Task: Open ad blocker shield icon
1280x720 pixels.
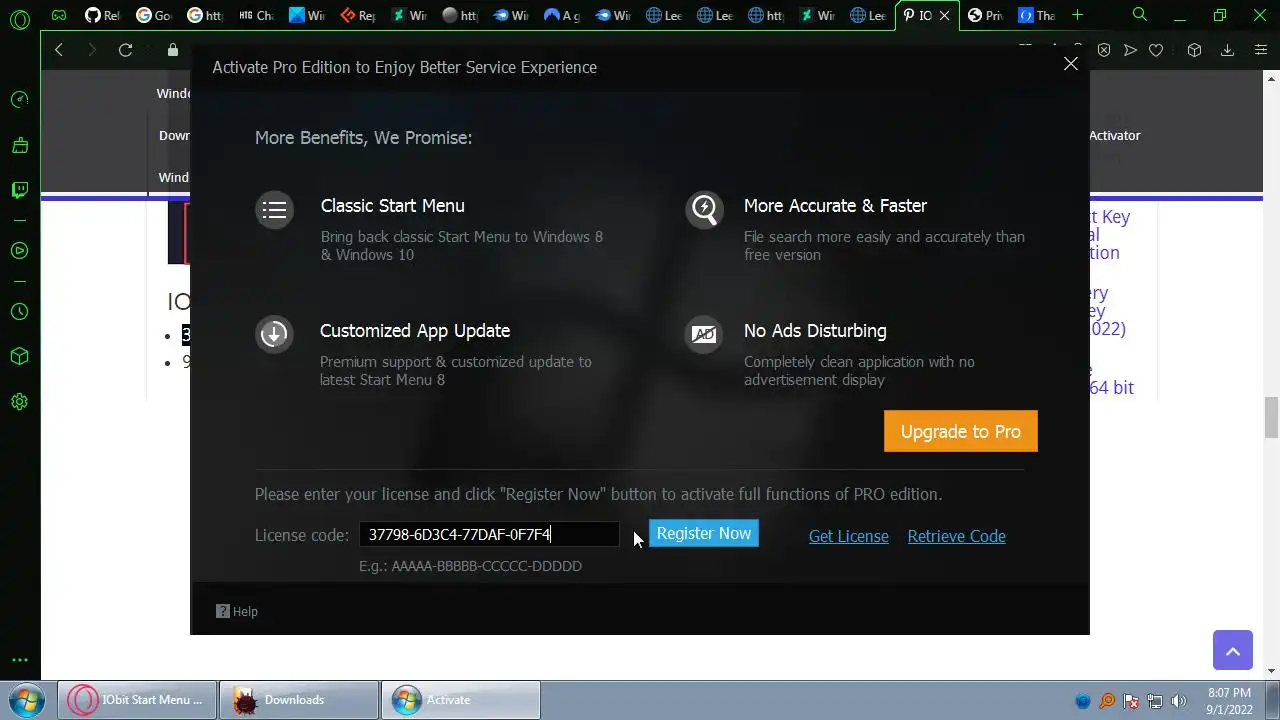Action: [1104, 50]
